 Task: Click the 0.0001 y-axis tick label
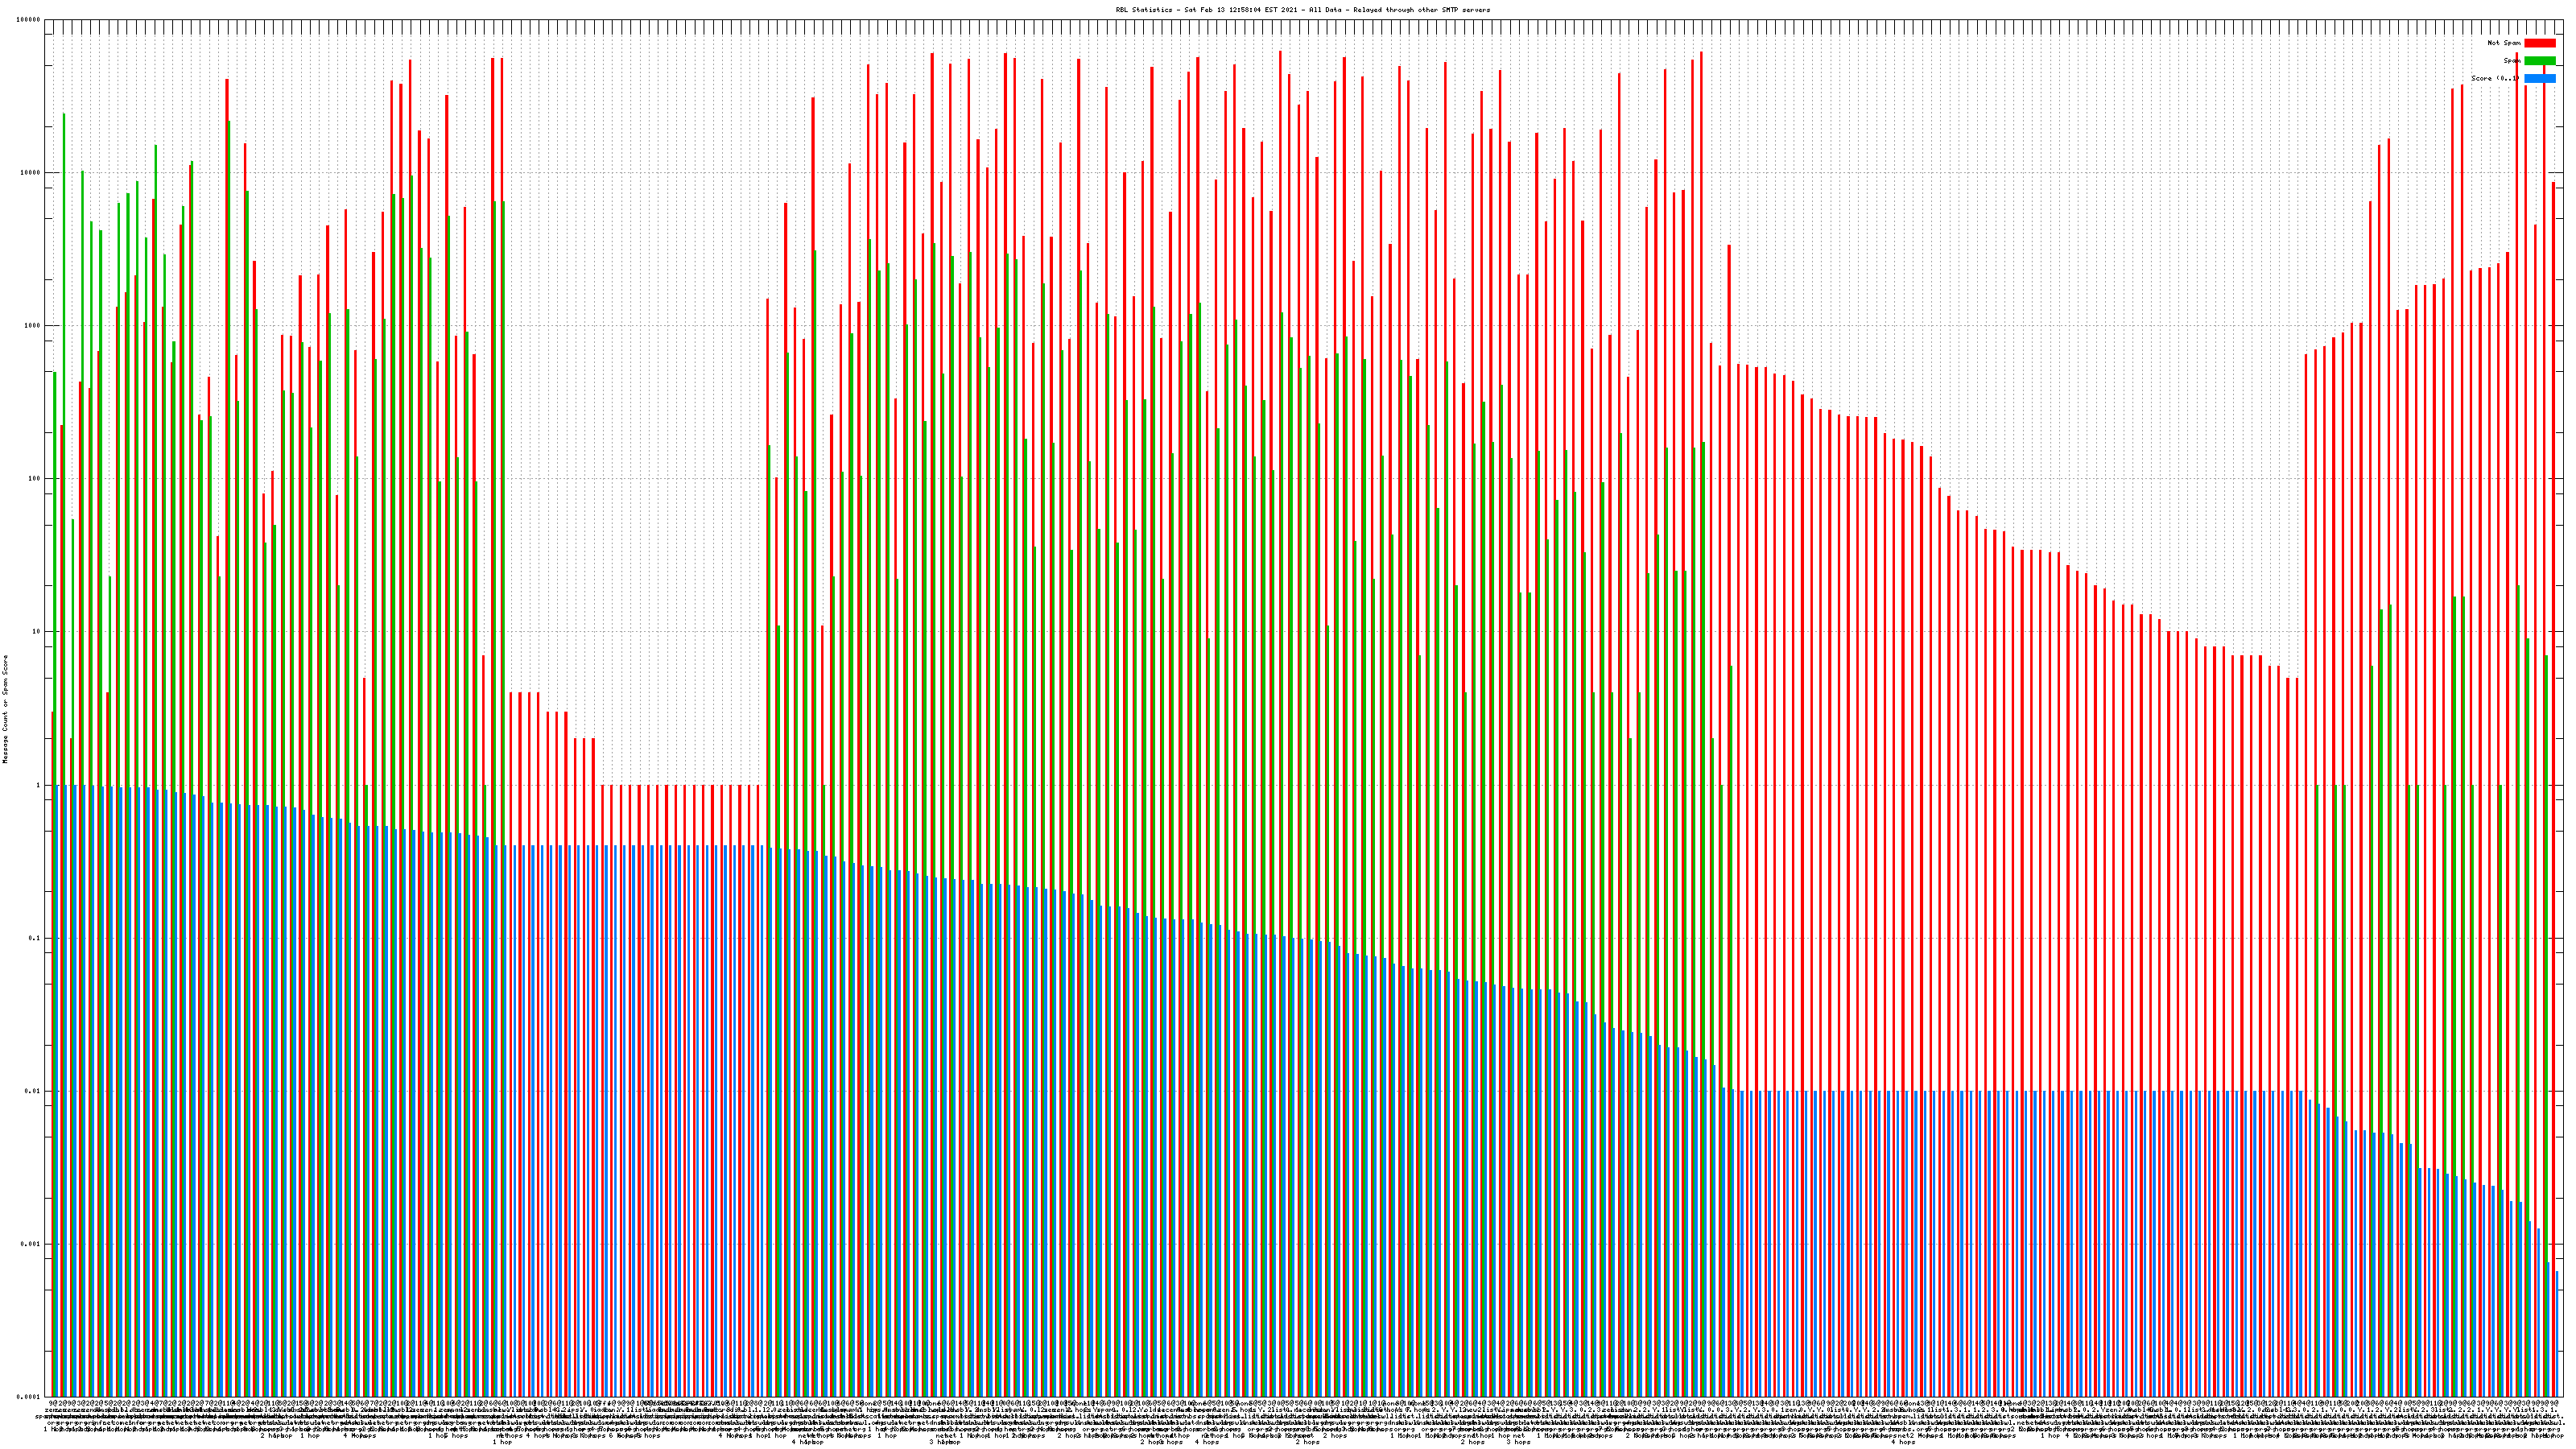click(x=29, y=1397)
